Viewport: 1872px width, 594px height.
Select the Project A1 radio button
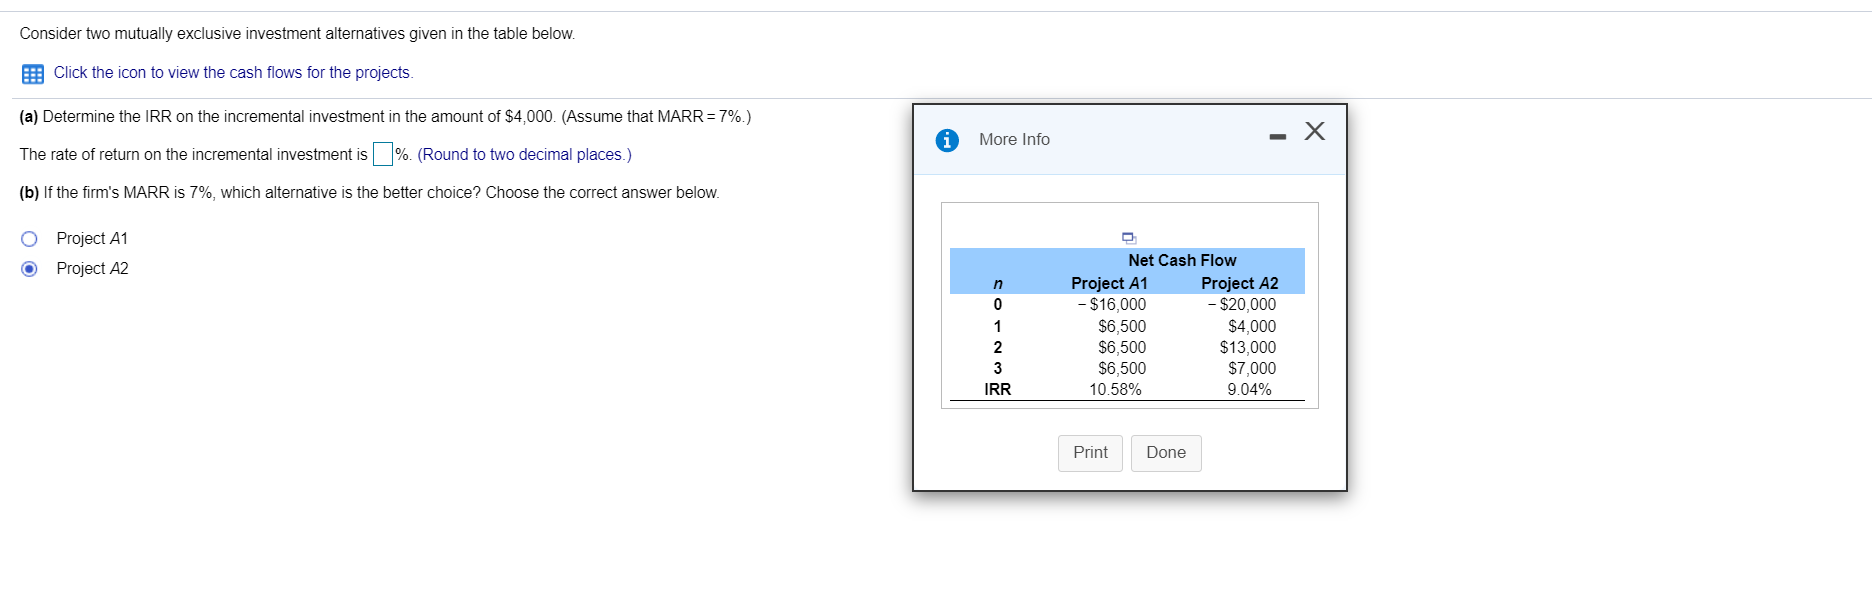tap(30, 239)
